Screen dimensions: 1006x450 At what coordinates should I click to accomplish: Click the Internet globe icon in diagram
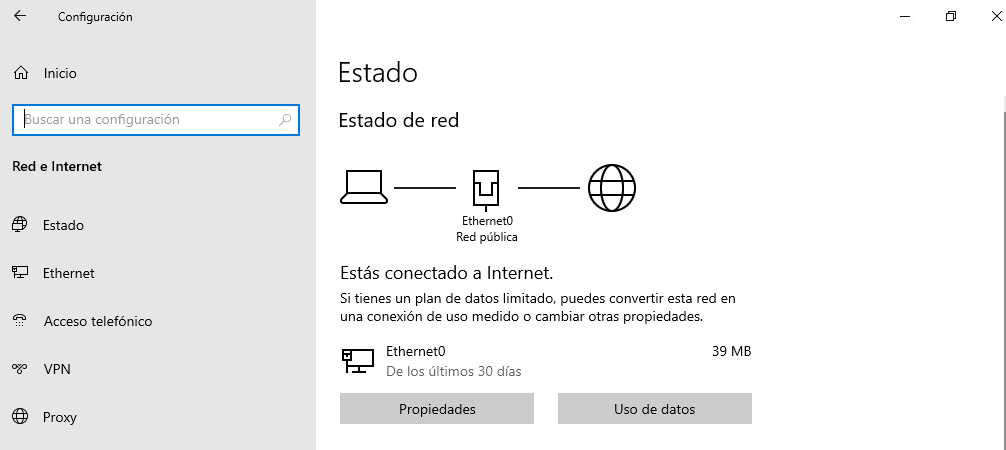pyautogui.click(x=612, y=187)
